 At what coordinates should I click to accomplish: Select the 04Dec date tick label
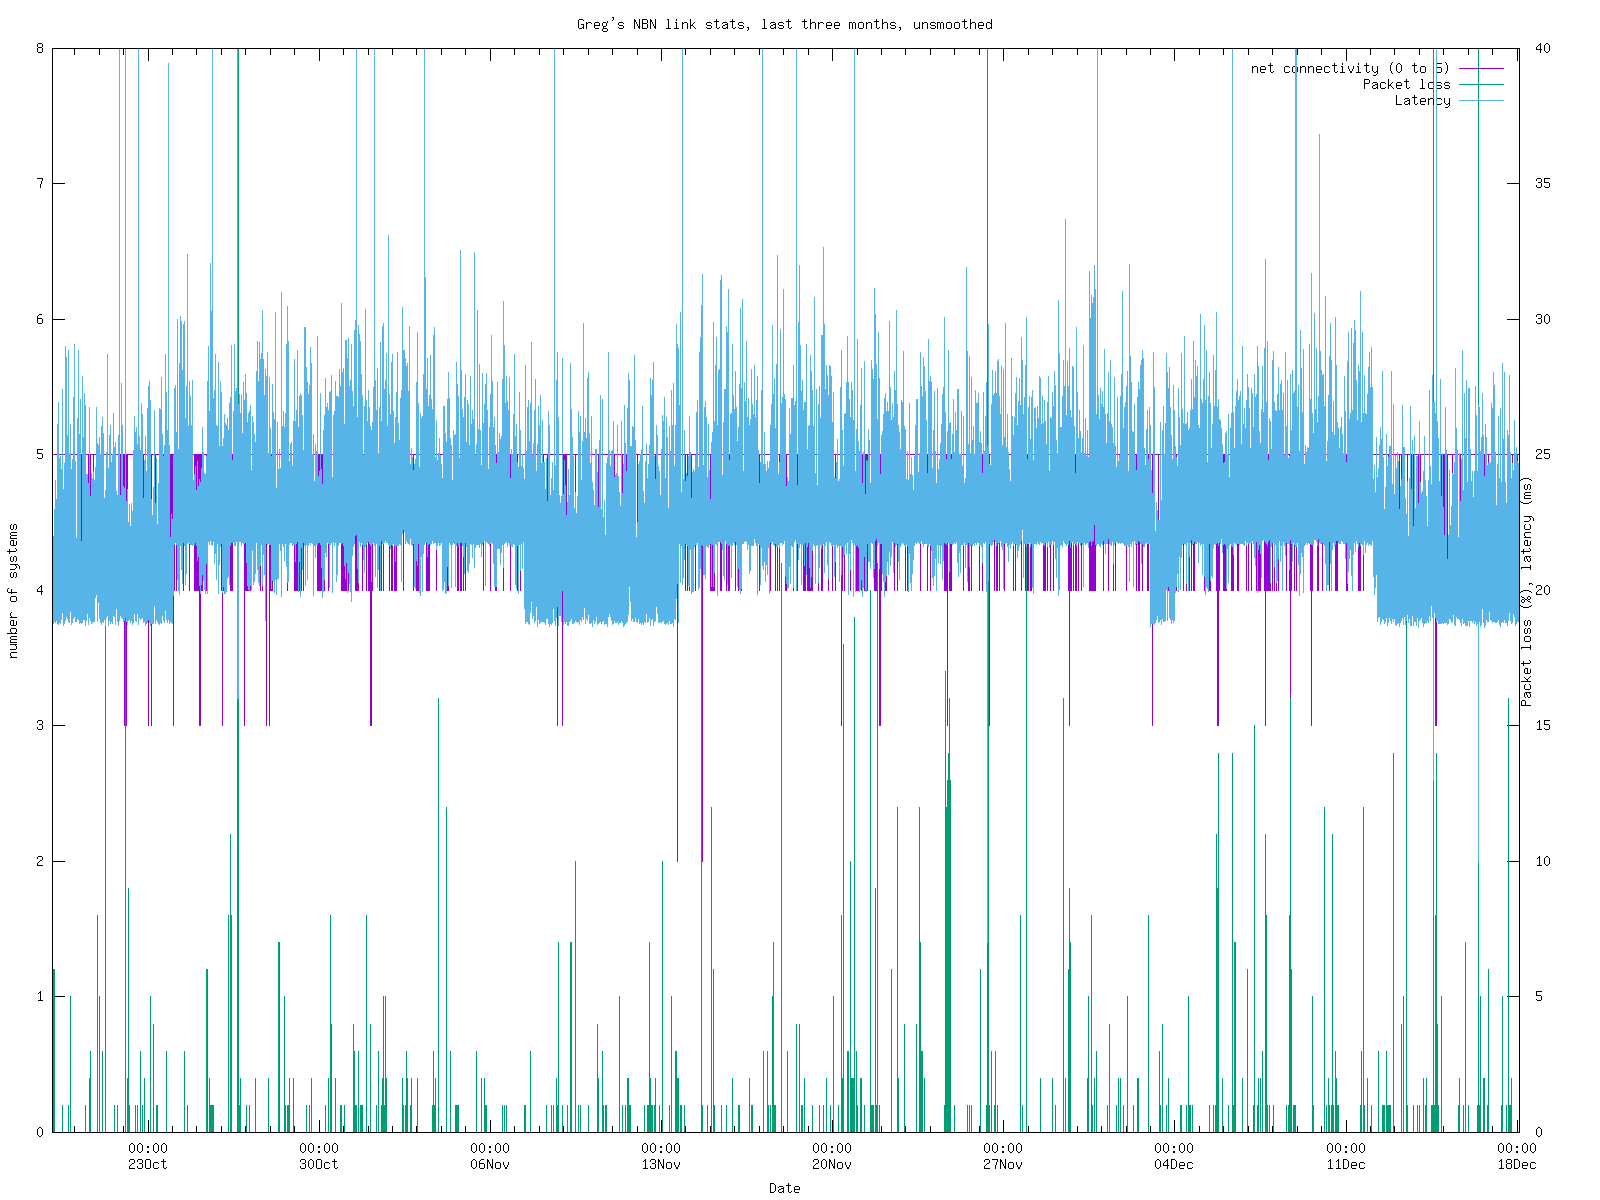click(x=1174, y=1164)
